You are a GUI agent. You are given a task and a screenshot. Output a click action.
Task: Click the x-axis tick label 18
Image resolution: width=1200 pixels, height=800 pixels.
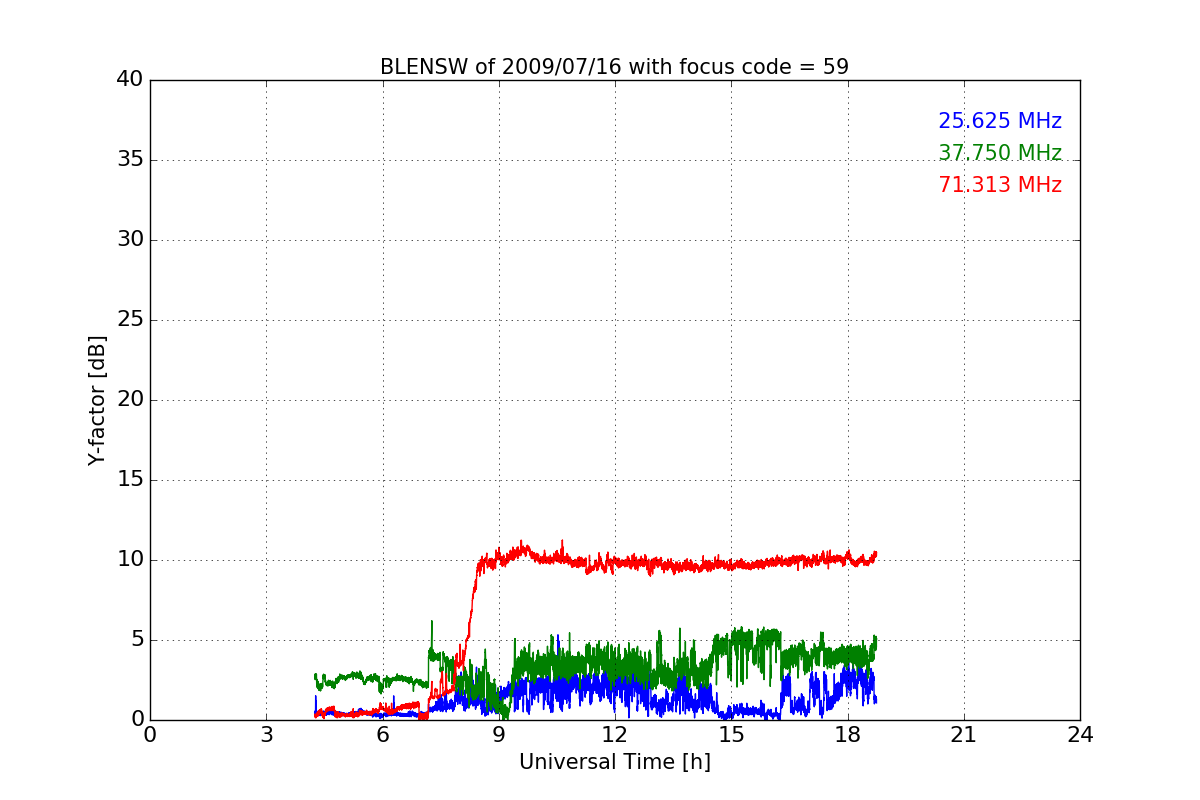click(848, 735)
